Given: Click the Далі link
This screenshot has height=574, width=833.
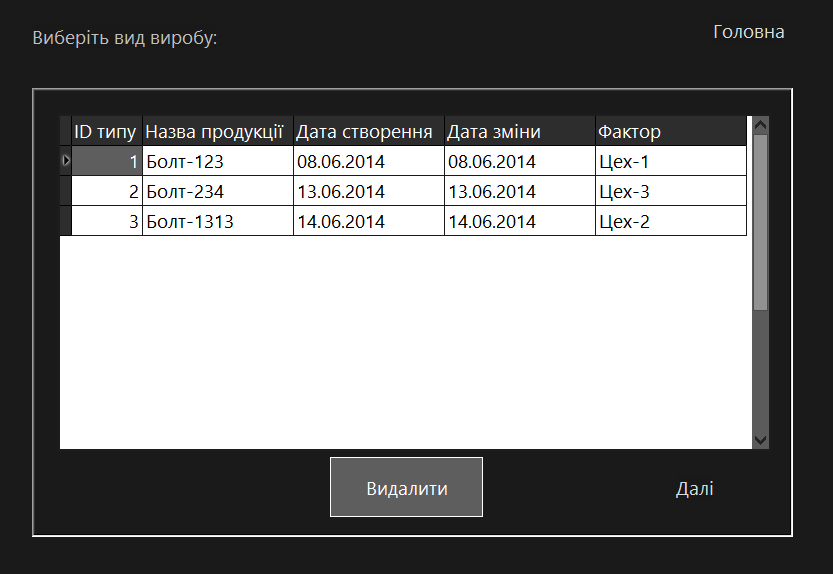Looking at the screenshot, I should pos(694,488).
